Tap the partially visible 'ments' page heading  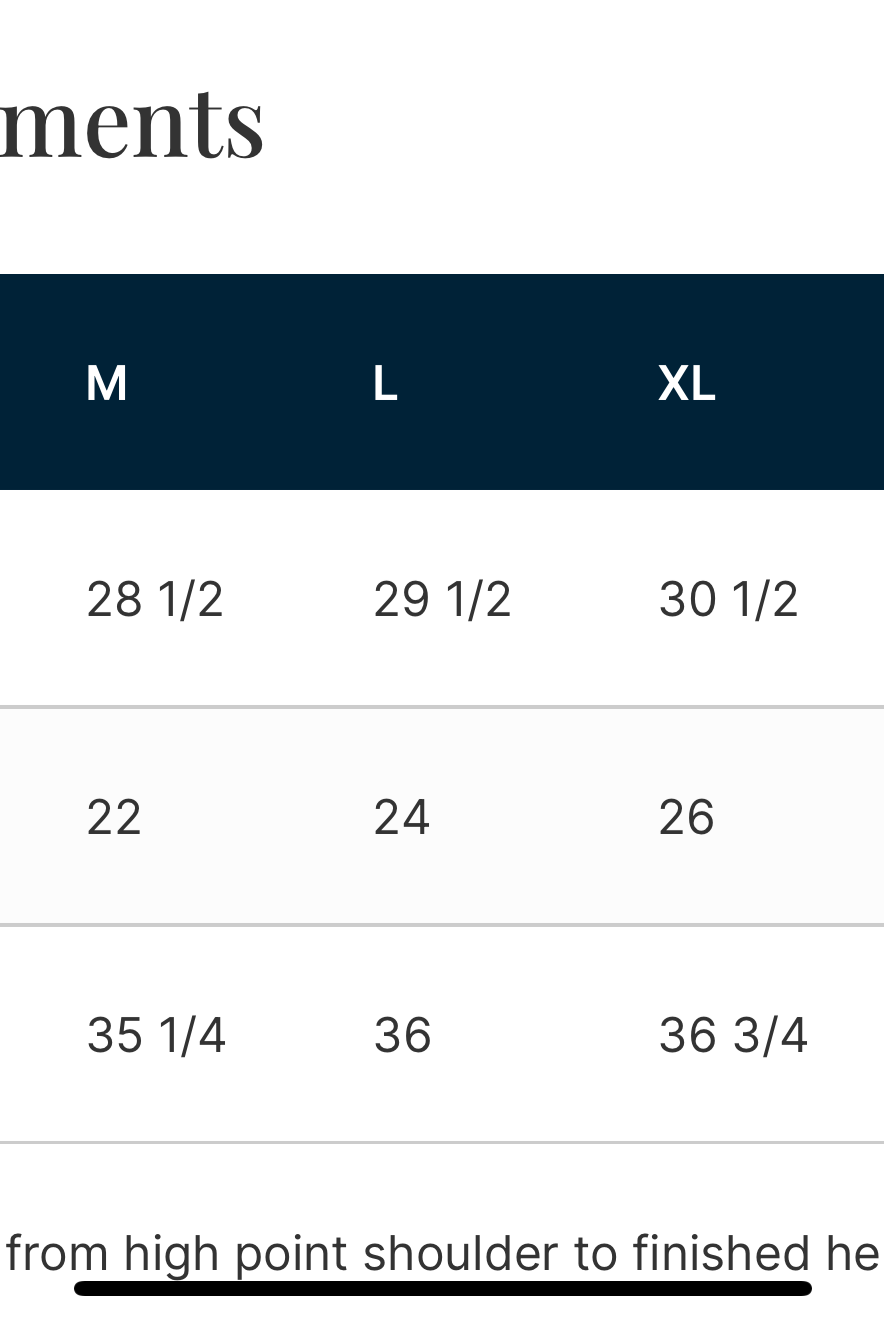131,122
